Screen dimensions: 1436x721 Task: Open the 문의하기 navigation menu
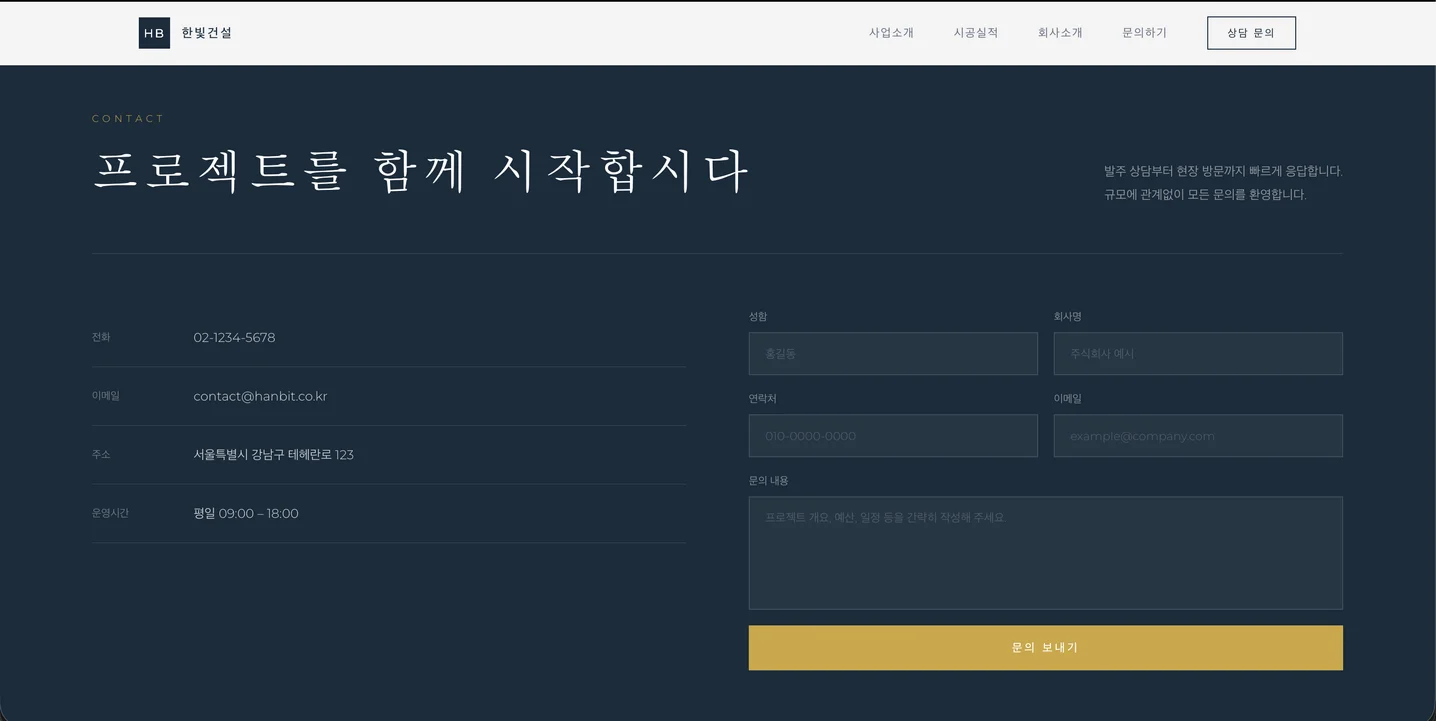click(x=1144, y=31)
